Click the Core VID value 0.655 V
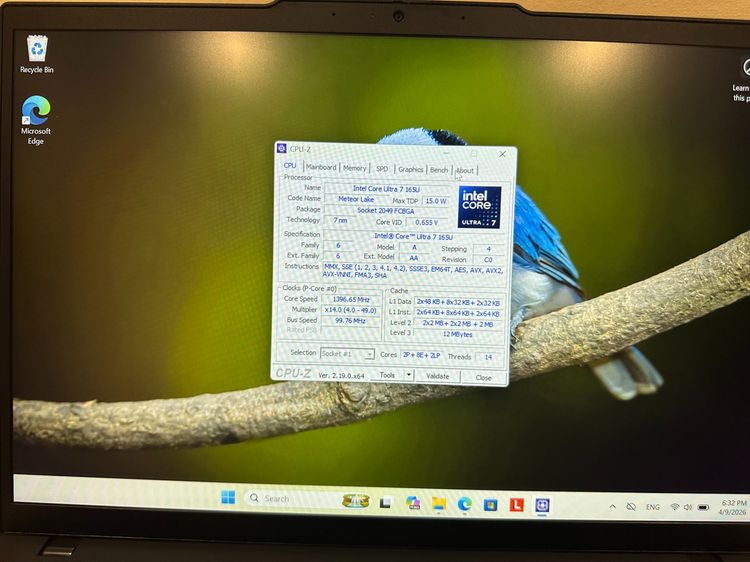Viewport: 750px width, 562px height. pyautogui.click(x=427, y=222)
